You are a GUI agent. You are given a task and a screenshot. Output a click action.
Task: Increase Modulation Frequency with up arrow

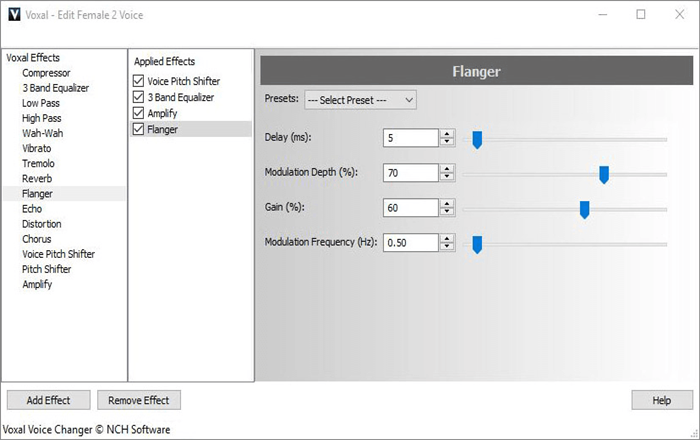point(447,238)
